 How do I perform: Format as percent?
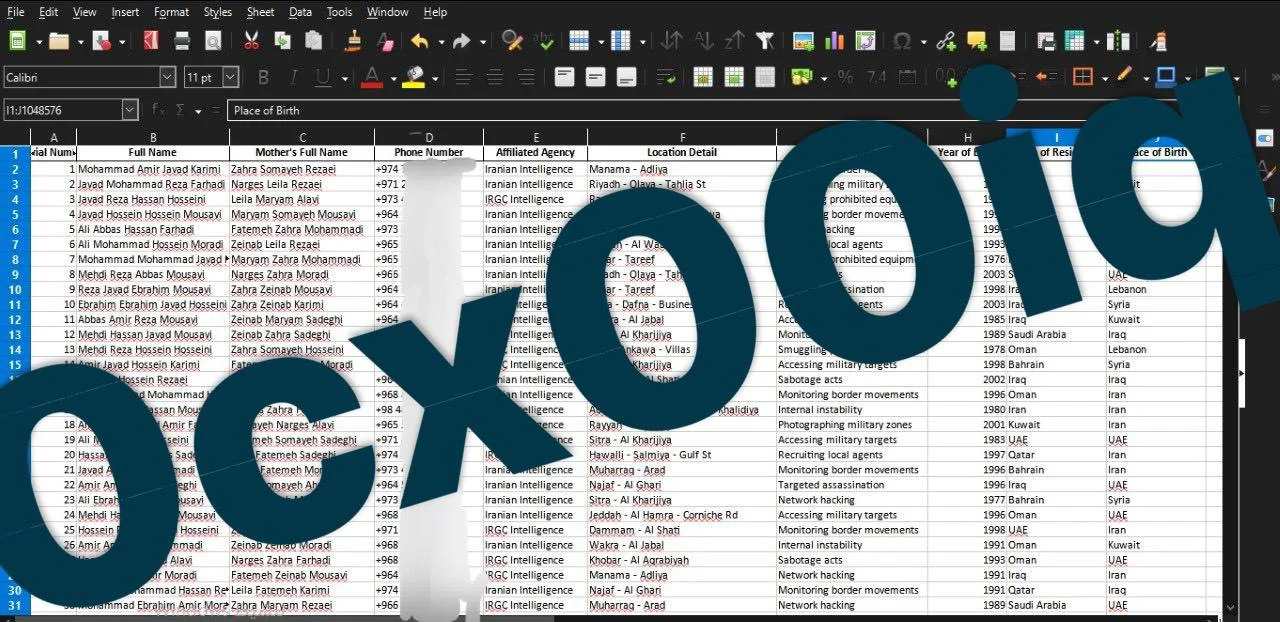click(846, 77)
